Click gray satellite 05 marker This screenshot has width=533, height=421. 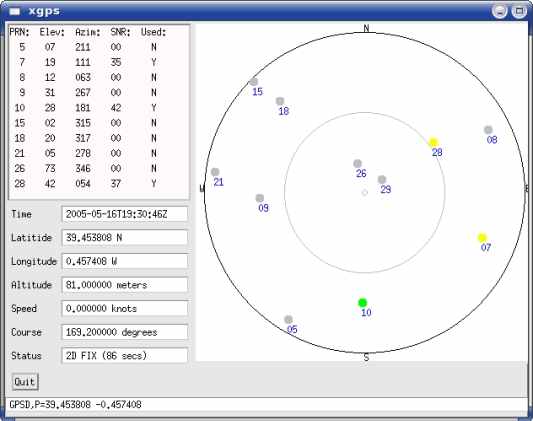click(x=288, y=319)
